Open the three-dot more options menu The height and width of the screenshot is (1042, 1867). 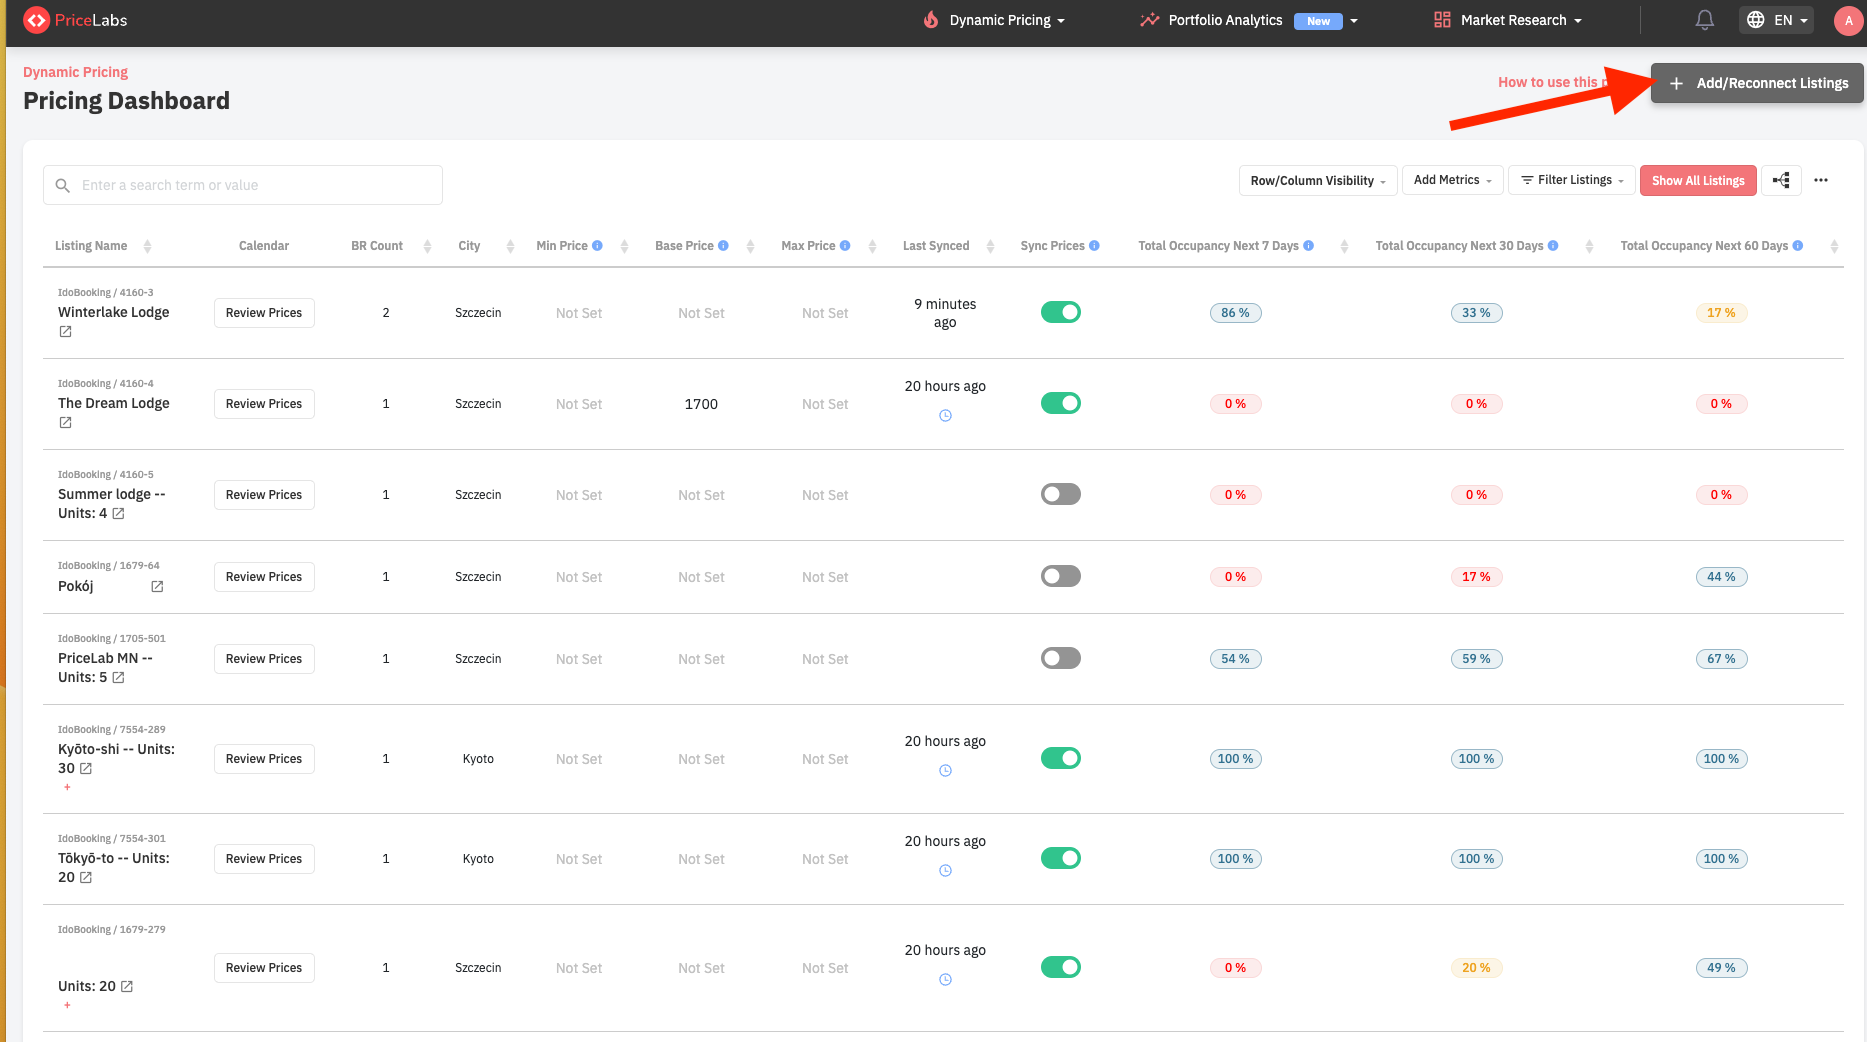[x=1821, y=180]
